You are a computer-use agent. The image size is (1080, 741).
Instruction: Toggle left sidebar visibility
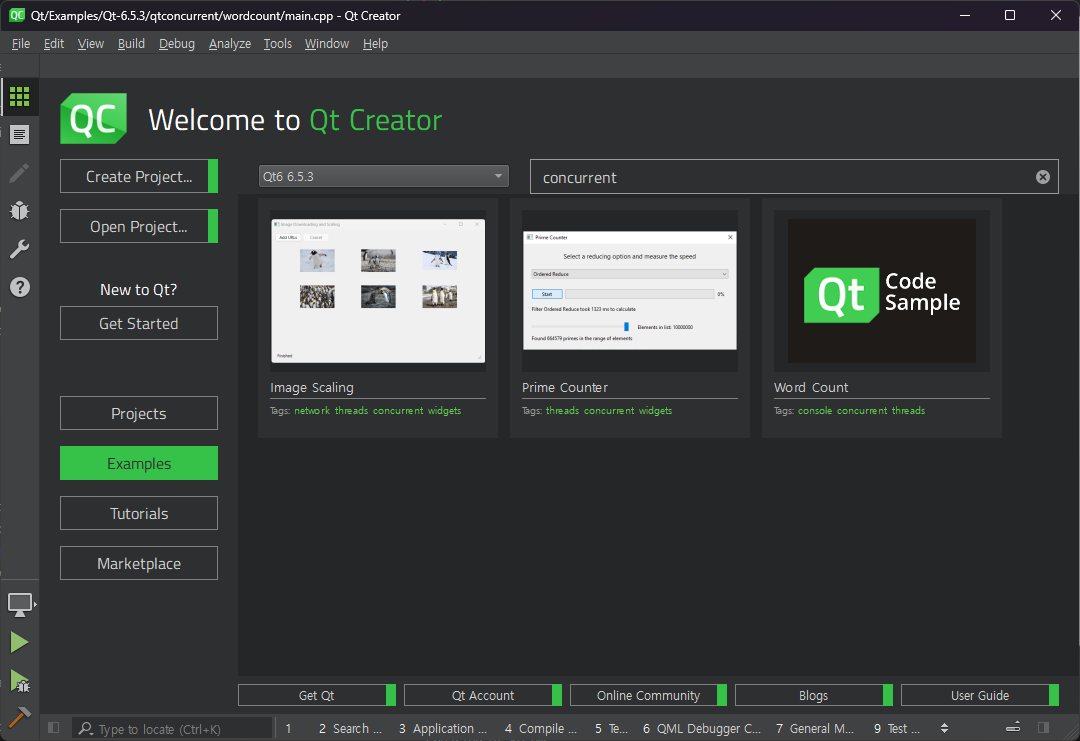point(54,728)
